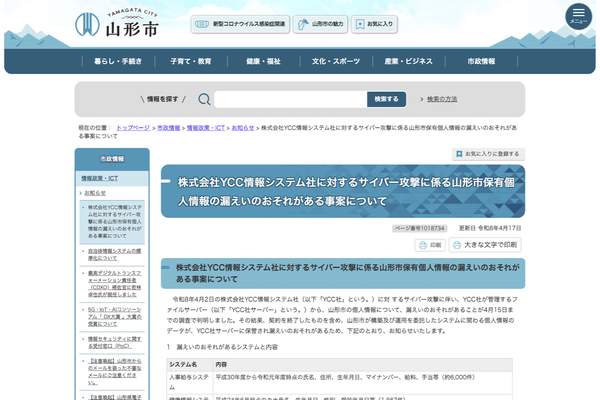The image size is (600, 400).
Task: Open 文化・スポーツ navigation menu
Action: click(x=336, y=61)
